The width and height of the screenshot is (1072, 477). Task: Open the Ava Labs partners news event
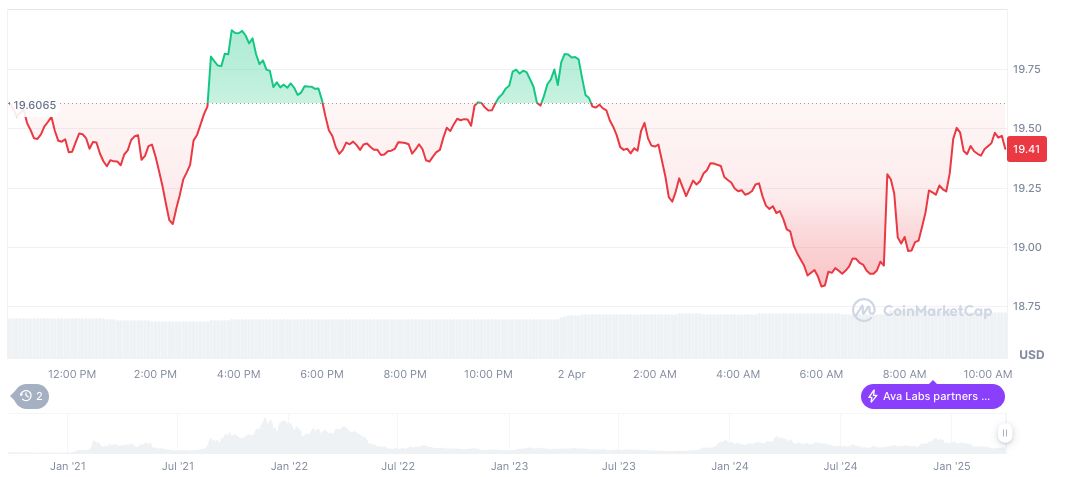click(x=933, y=396)
